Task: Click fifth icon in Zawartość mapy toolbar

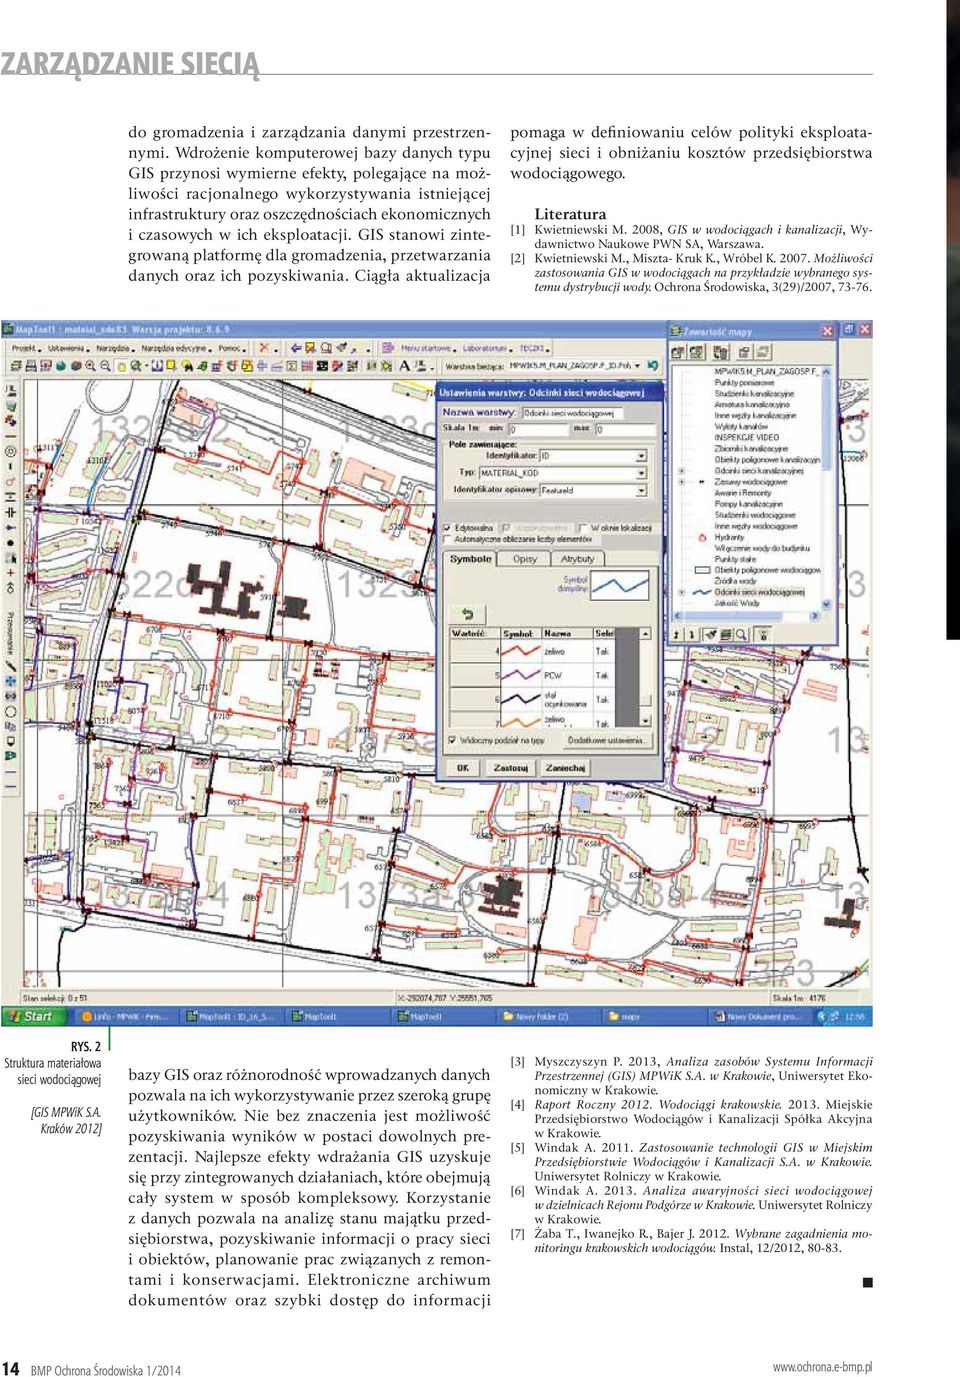Action: coord(764,352)
